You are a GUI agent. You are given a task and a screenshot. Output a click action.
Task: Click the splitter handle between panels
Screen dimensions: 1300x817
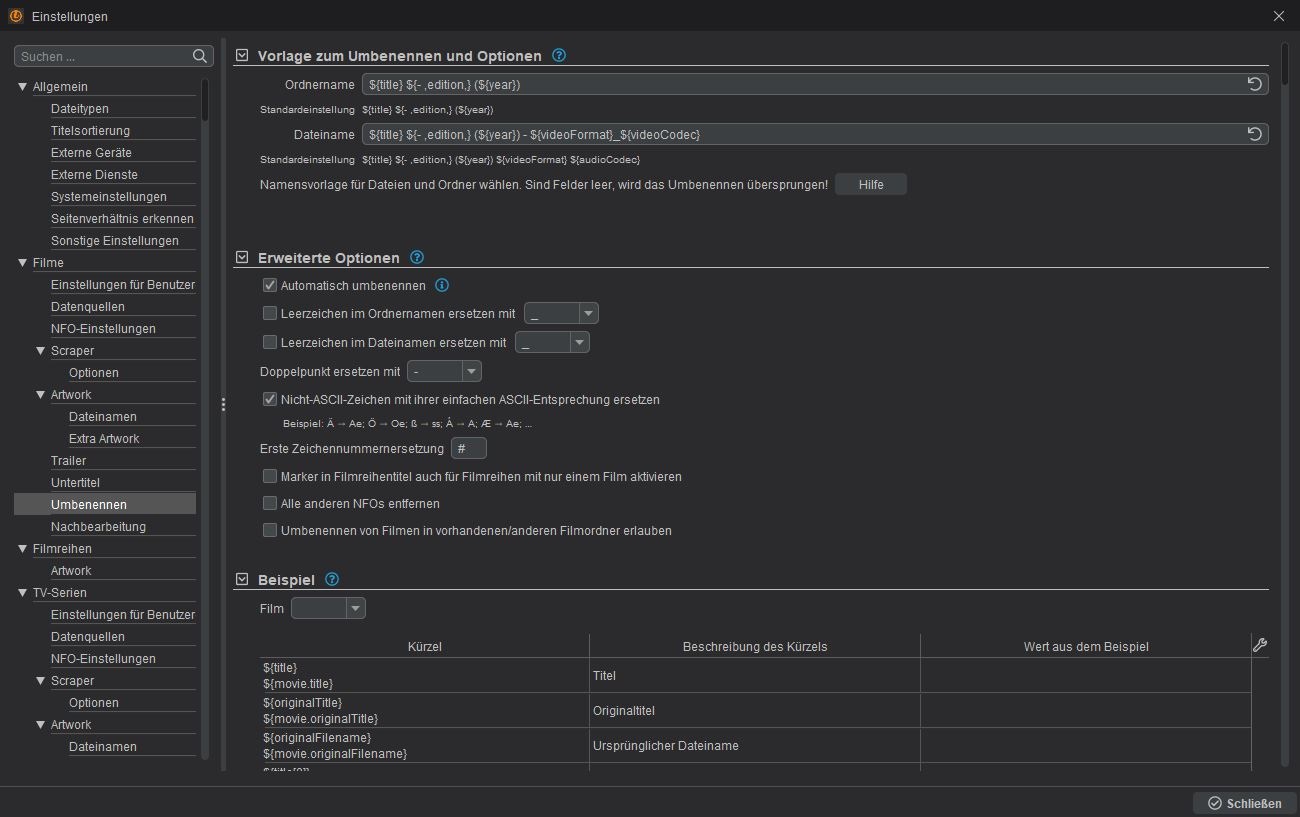[223, 404]
